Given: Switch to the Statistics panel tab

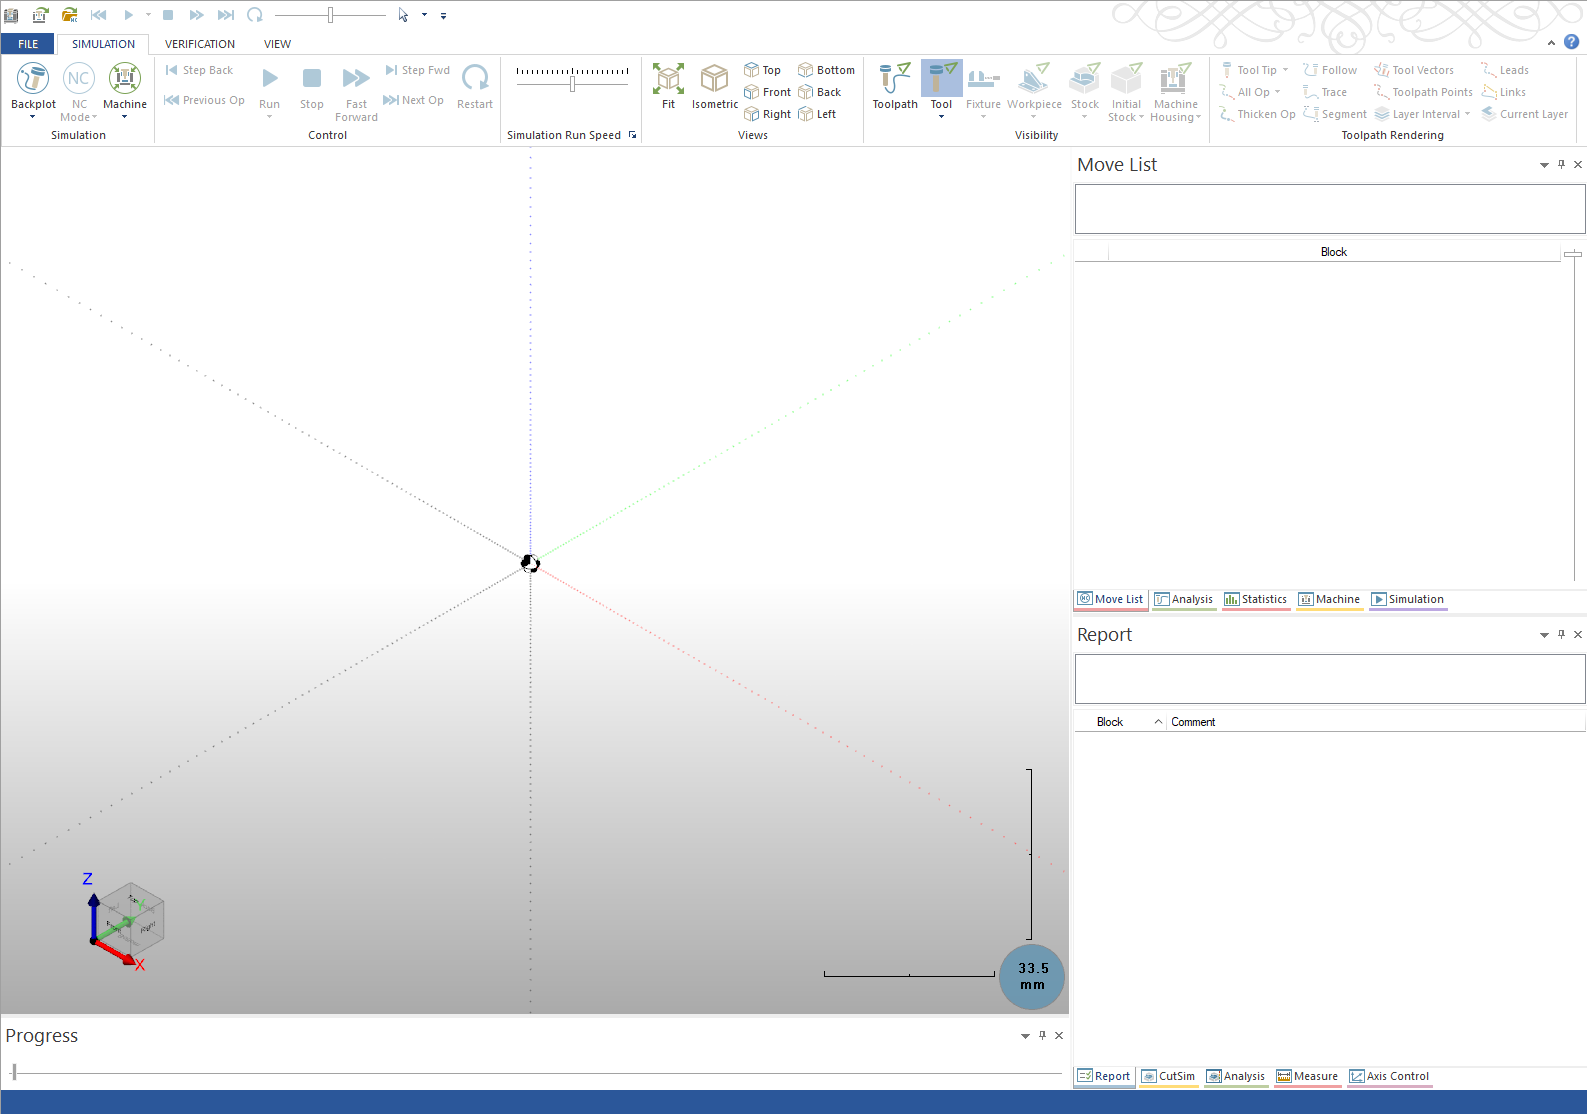Looking at the screenshot, I should pyautogui.click(x=1255, y=600).
